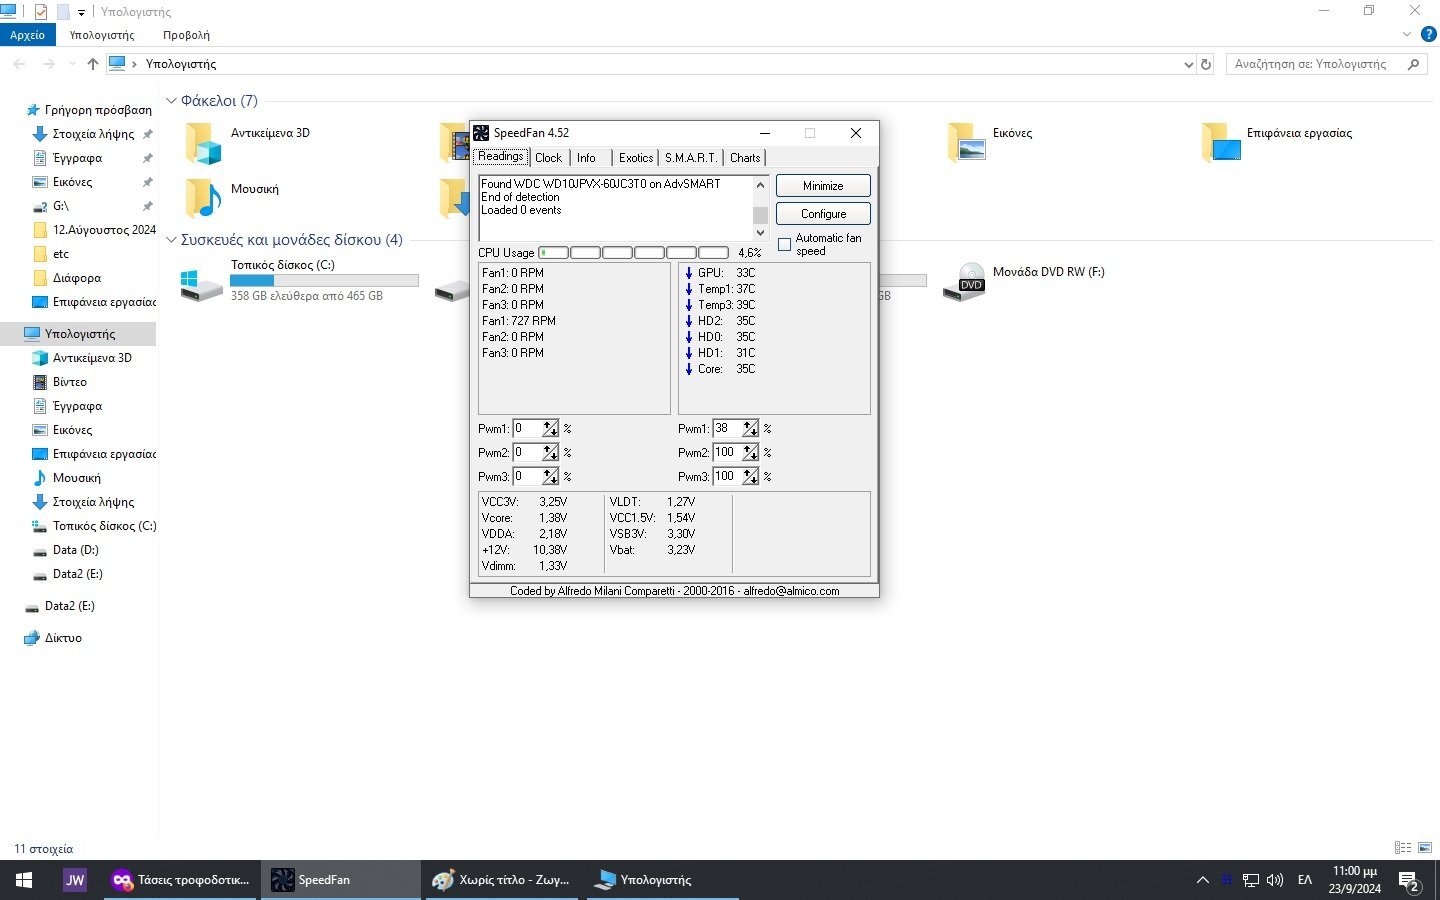This screenshot has height=900, width=1440.
Task: Click the spinner arrows beside right Pwm3 value 100
Action: 751,476
